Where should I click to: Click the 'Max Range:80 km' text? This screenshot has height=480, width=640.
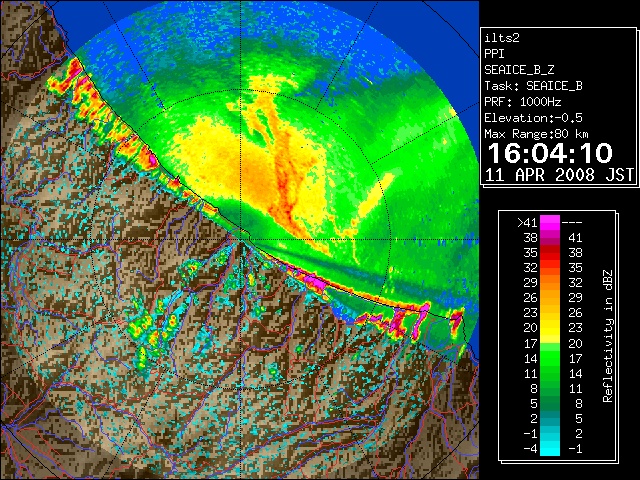[537, 134]
